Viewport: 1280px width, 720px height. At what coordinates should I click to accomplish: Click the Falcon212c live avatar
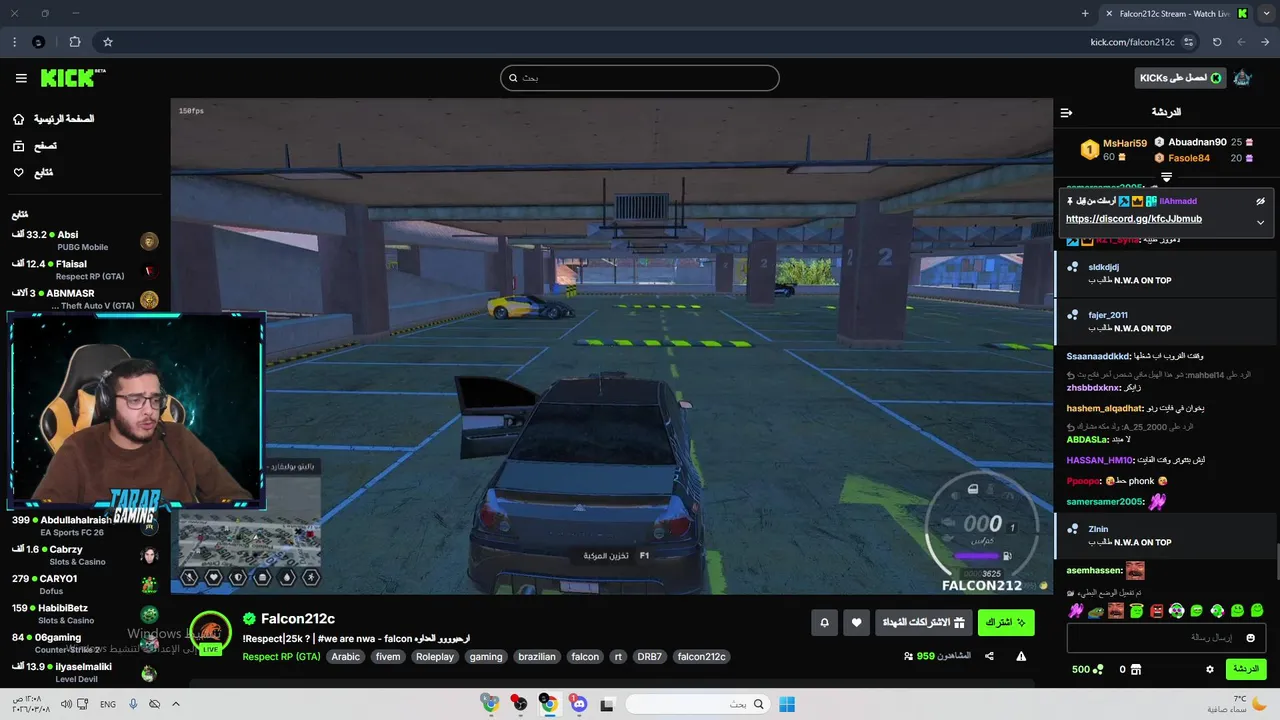tap(210, 632)
